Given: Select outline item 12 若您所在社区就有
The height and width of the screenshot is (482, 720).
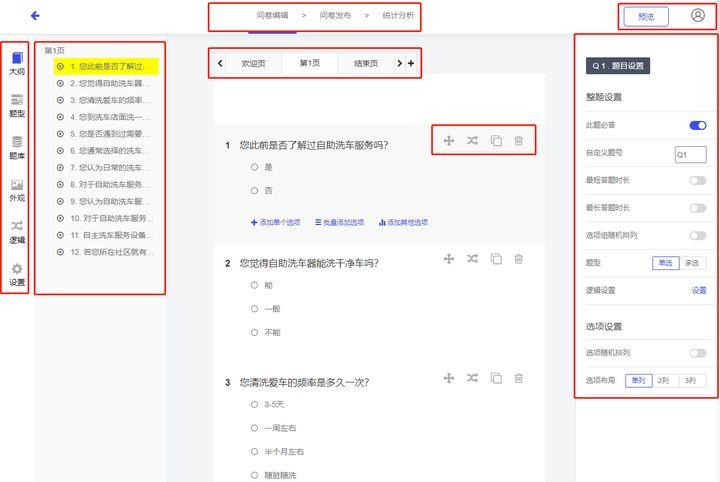Looking at the screenshot, I should point(106,252).
